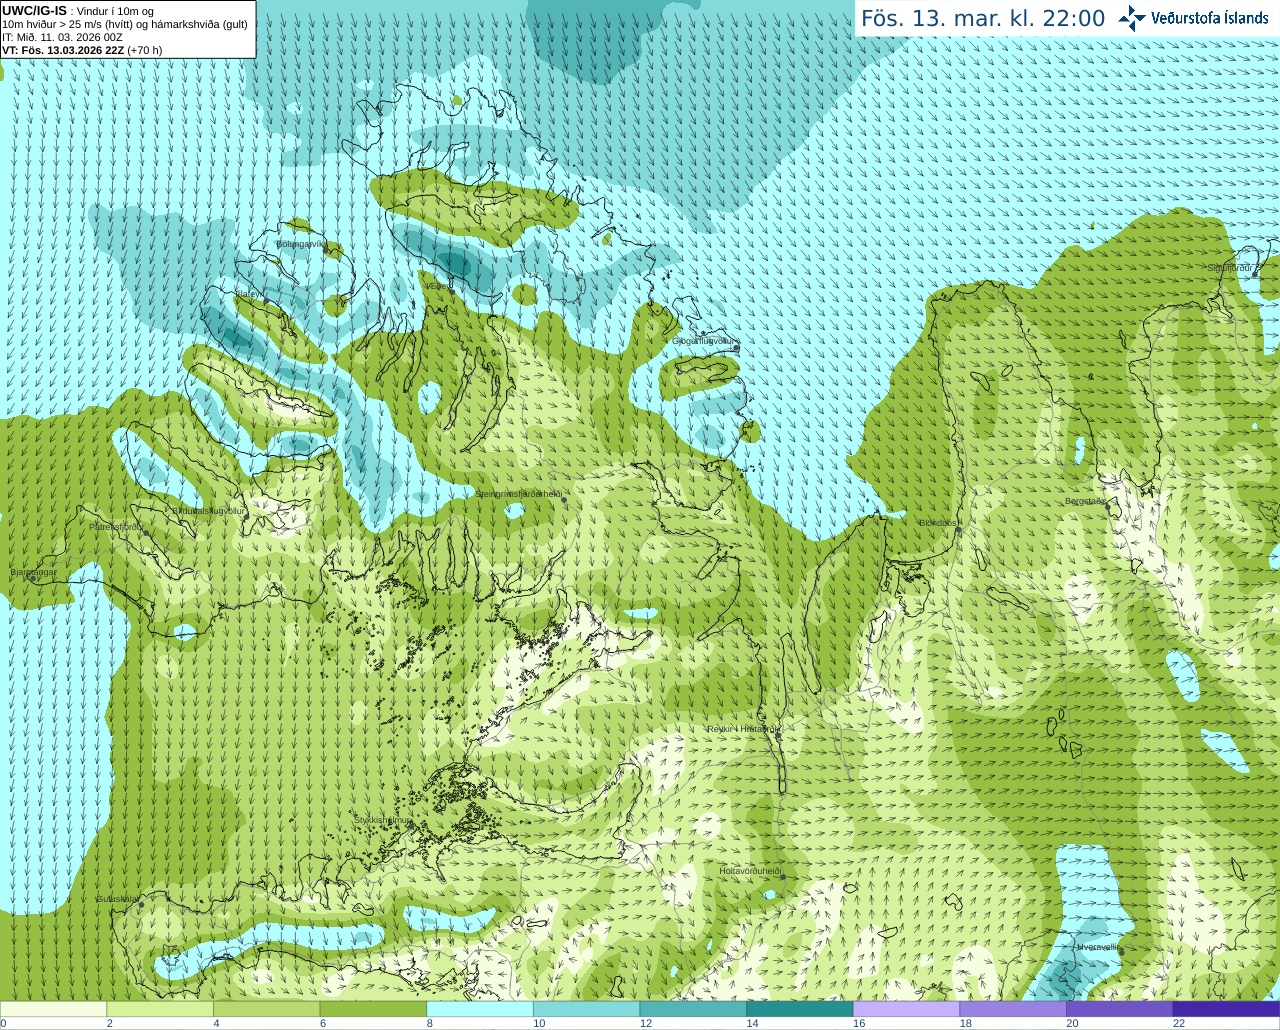Select the 0–2 m/s pale yellow legend swatch
The width and height of the screenshot is (1280, 1030).
coord(53,1009)
